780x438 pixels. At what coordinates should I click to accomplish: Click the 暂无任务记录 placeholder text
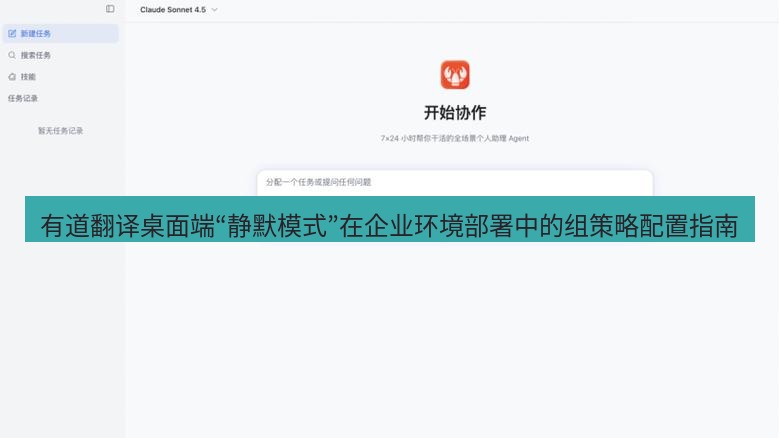coord(61,130)
